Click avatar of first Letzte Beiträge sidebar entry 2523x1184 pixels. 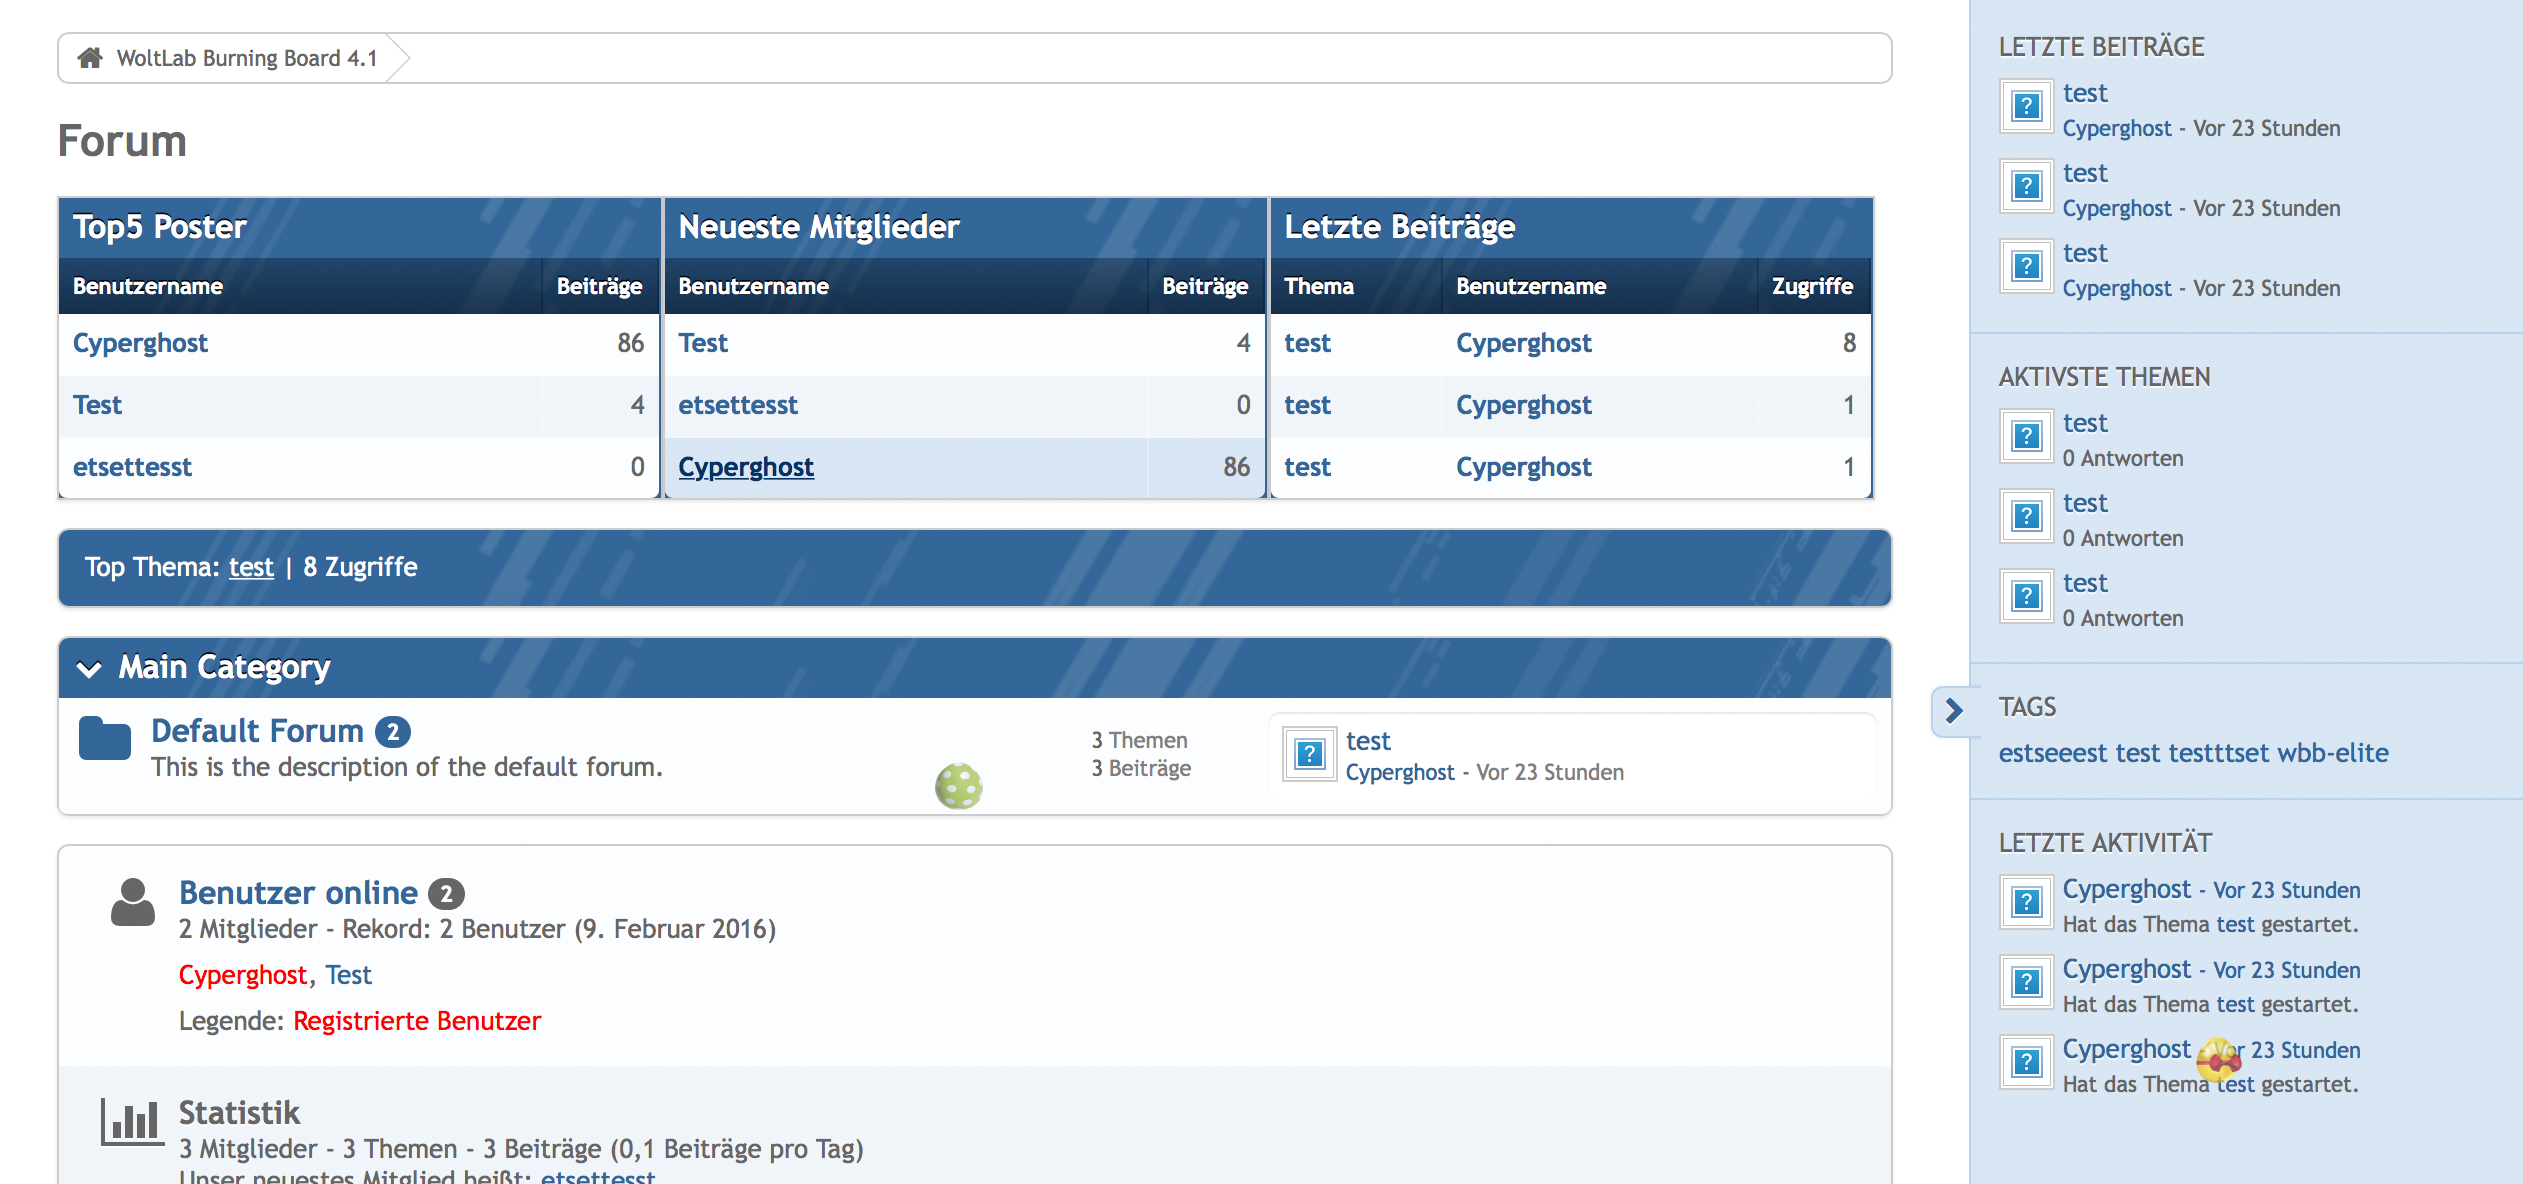tap(2026, 106)
